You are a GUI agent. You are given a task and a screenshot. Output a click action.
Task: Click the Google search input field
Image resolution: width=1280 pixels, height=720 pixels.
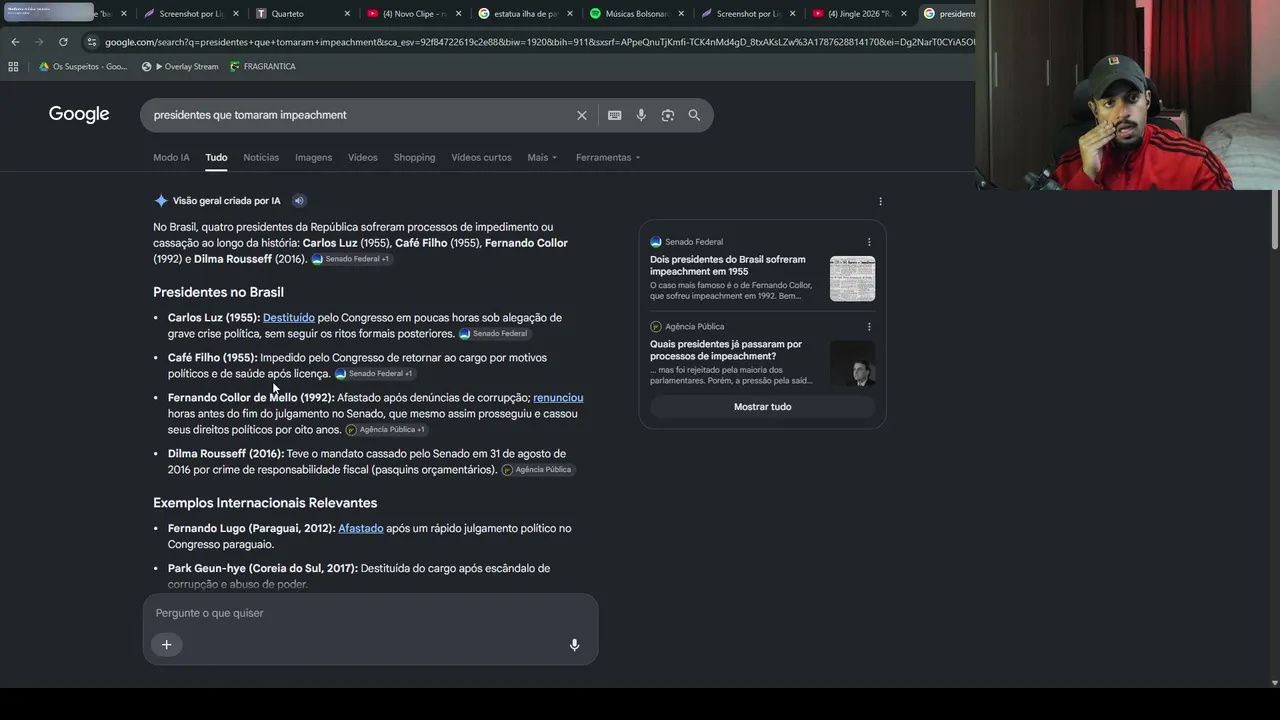[x=358, y=115]
